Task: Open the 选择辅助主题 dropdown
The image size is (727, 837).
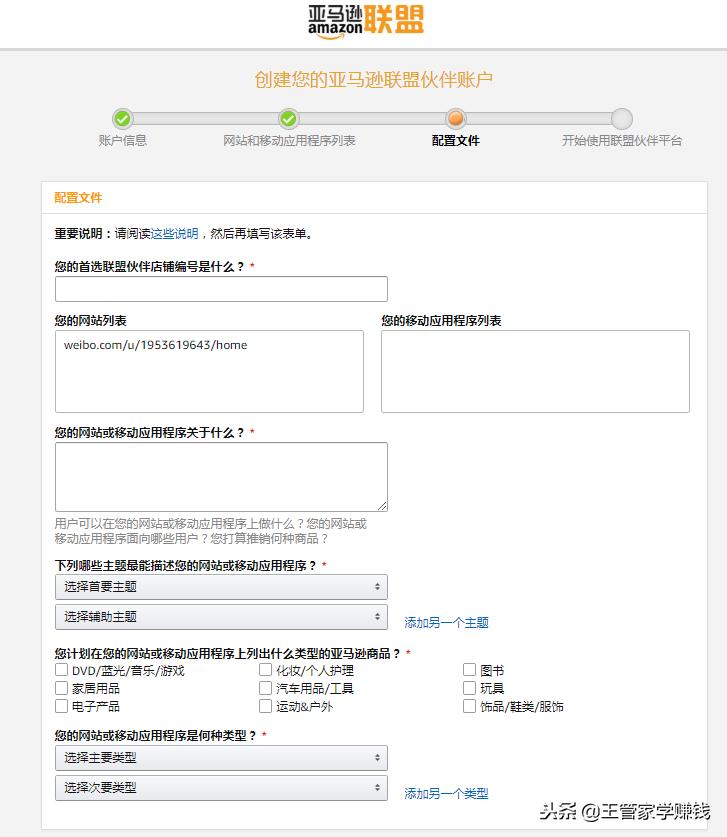Action: pos(221,617)
